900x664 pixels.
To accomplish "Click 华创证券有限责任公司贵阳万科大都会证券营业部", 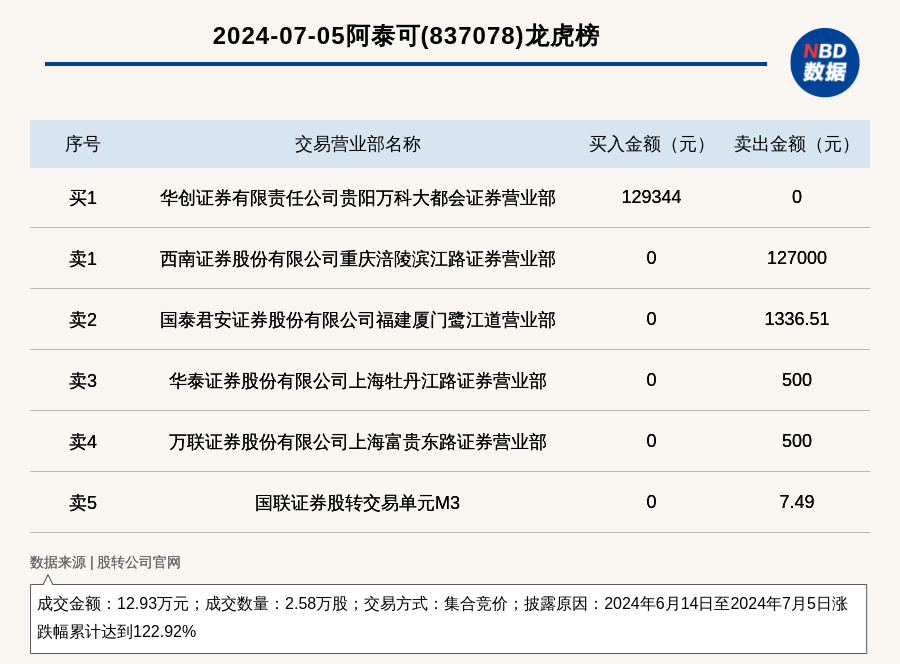I will click(x=358, y=198).
